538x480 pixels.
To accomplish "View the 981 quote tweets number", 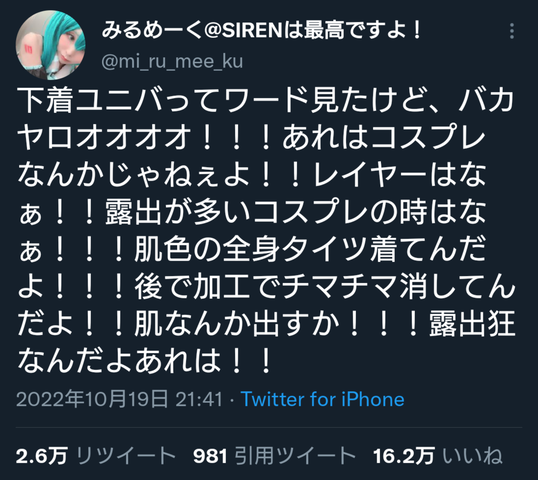I will click(210, 456).
